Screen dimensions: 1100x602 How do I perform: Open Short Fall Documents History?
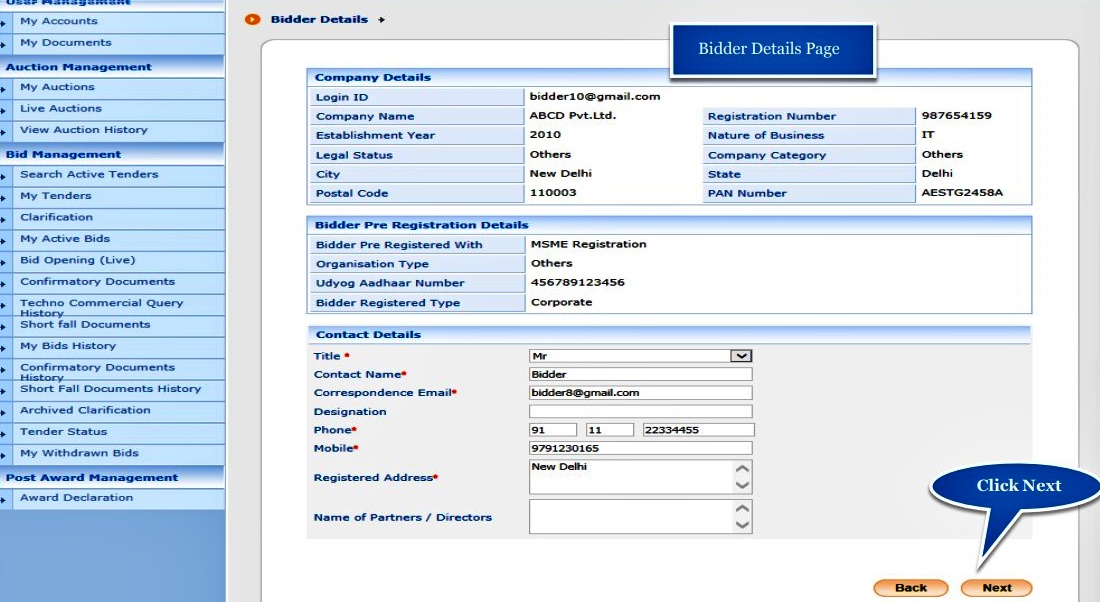(x=111, y=389)
